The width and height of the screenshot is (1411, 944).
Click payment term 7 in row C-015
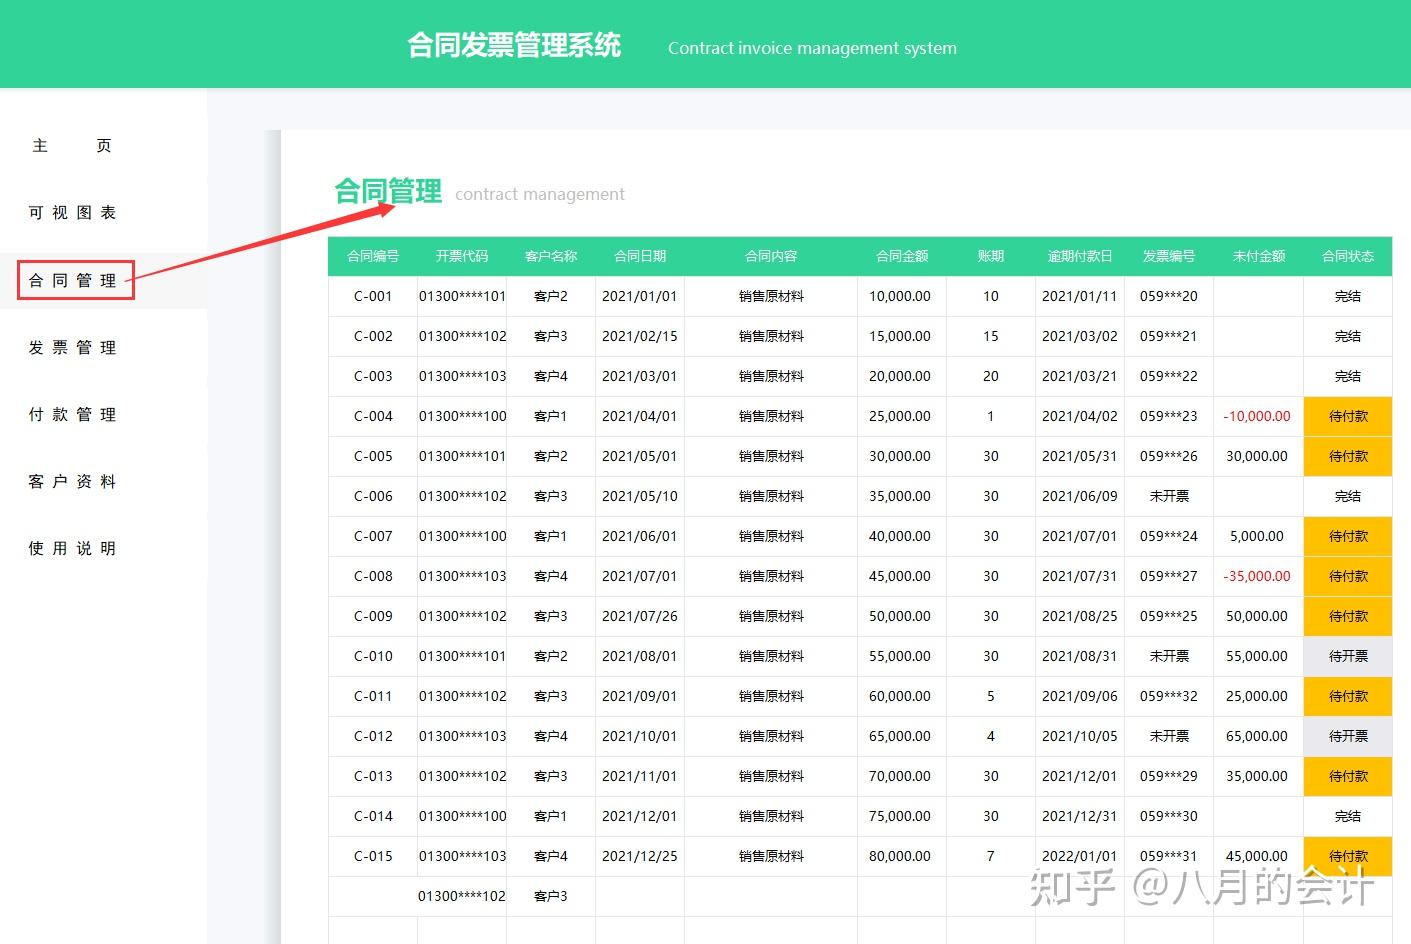pyautogui.click(x=991, y=856)
